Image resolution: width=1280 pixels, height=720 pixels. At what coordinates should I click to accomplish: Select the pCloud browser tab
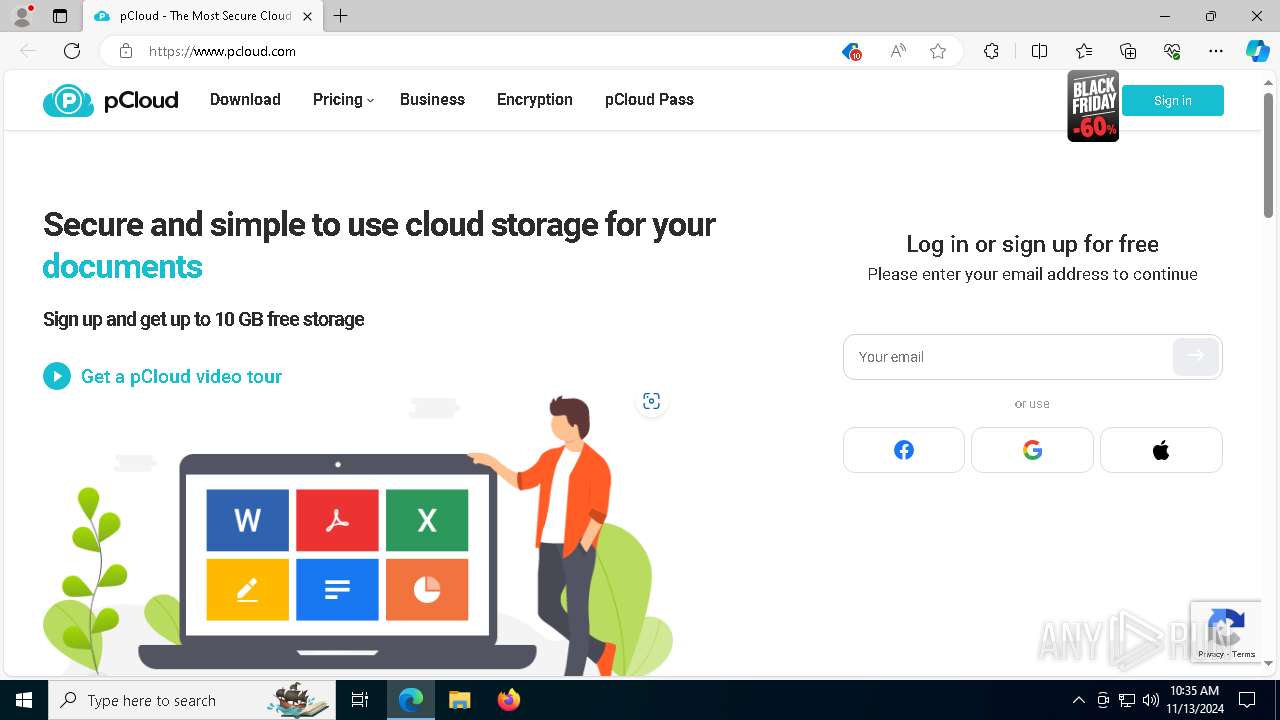tap(202, 16)
